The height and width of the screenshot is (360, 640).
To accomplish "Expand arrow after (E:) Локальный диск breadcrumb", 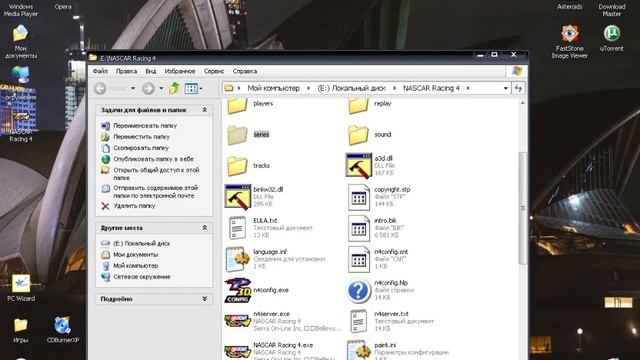I will (x=394, y=88).
